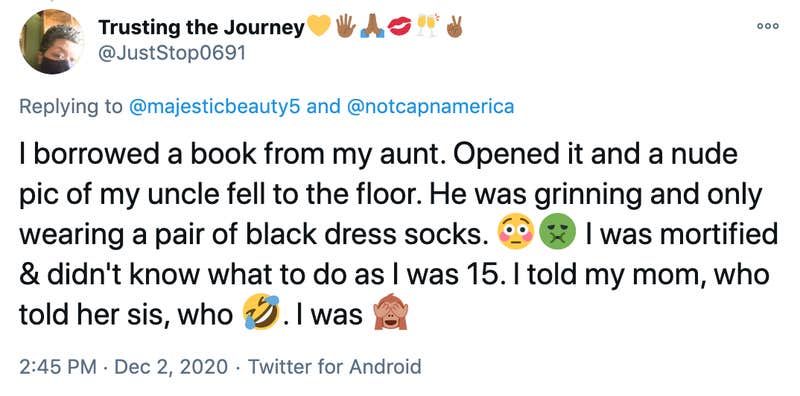Open the @majesticbeauty5 mention link
The width and height of the screenshot is (800, 396).
click(215, 107)
